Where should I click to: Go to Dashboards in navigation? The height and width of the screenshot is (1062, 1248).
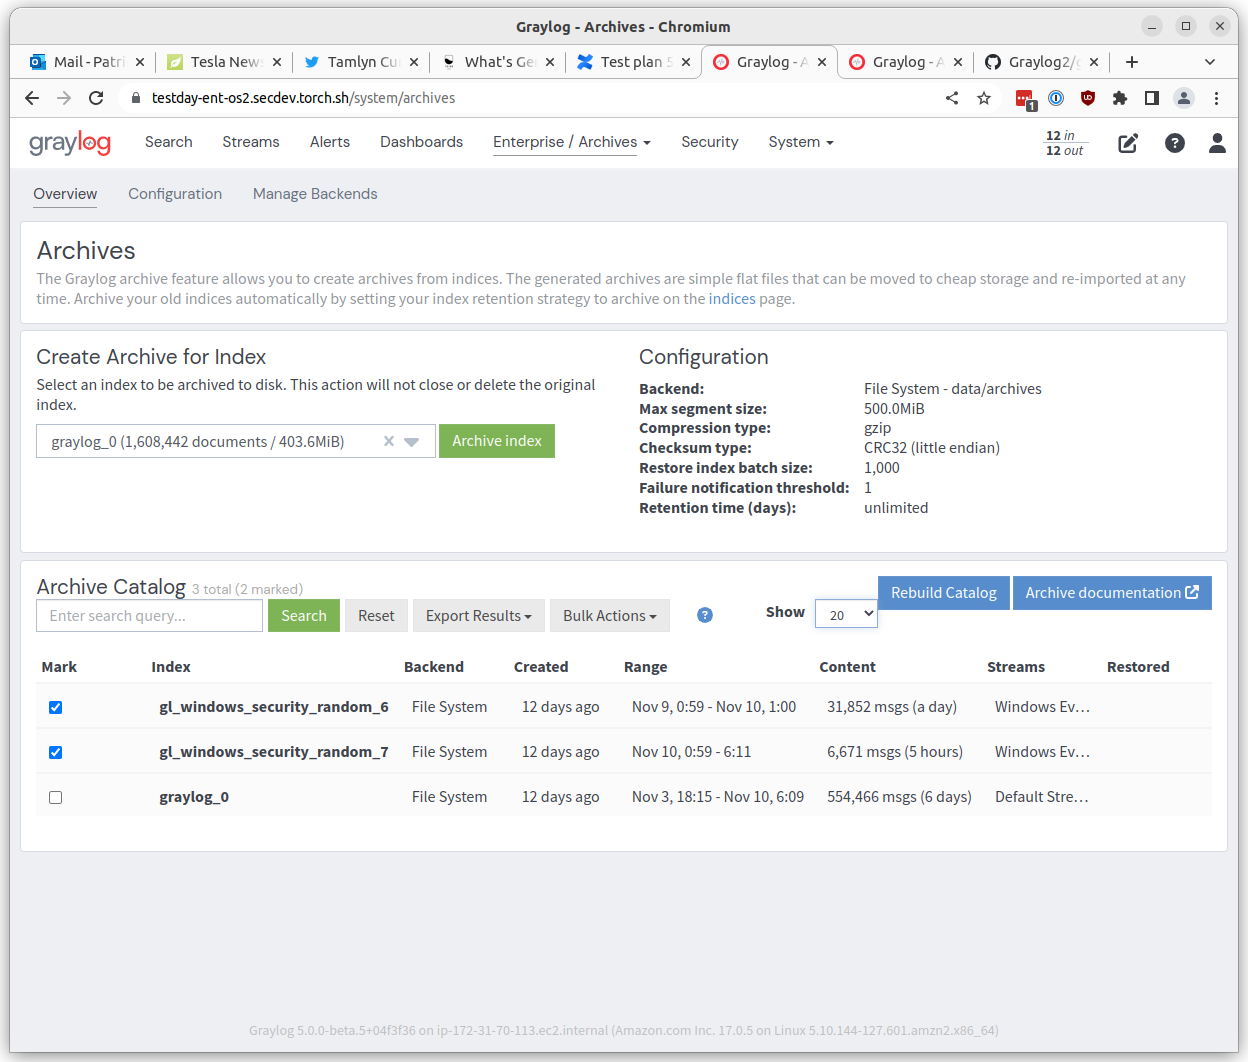[421, 142]
